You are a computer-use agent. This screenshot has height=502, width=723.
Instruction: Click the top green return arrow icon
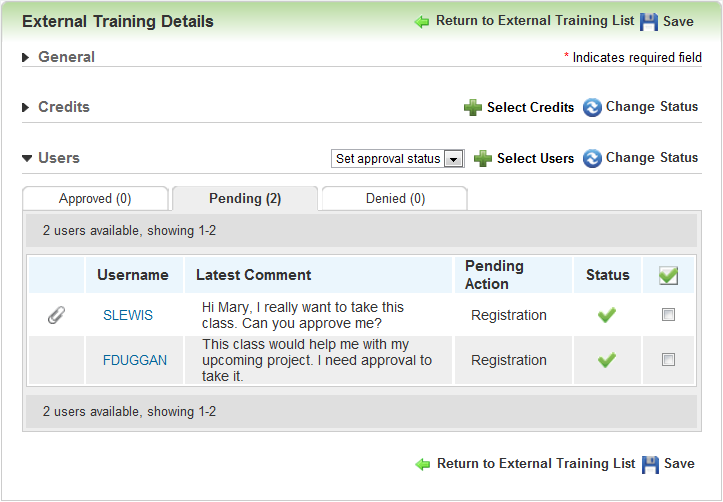point(422,22)
